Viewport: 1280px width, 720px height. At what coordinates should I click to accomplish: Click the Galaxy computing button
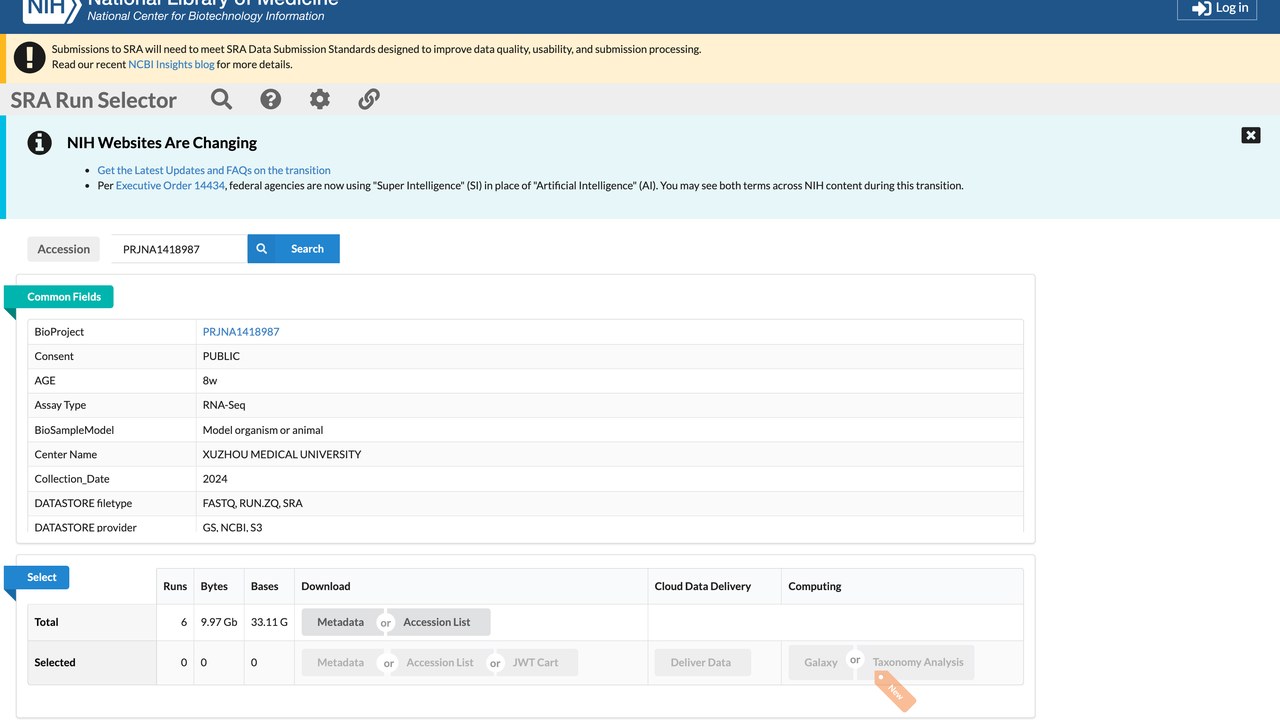pos(821,662)
